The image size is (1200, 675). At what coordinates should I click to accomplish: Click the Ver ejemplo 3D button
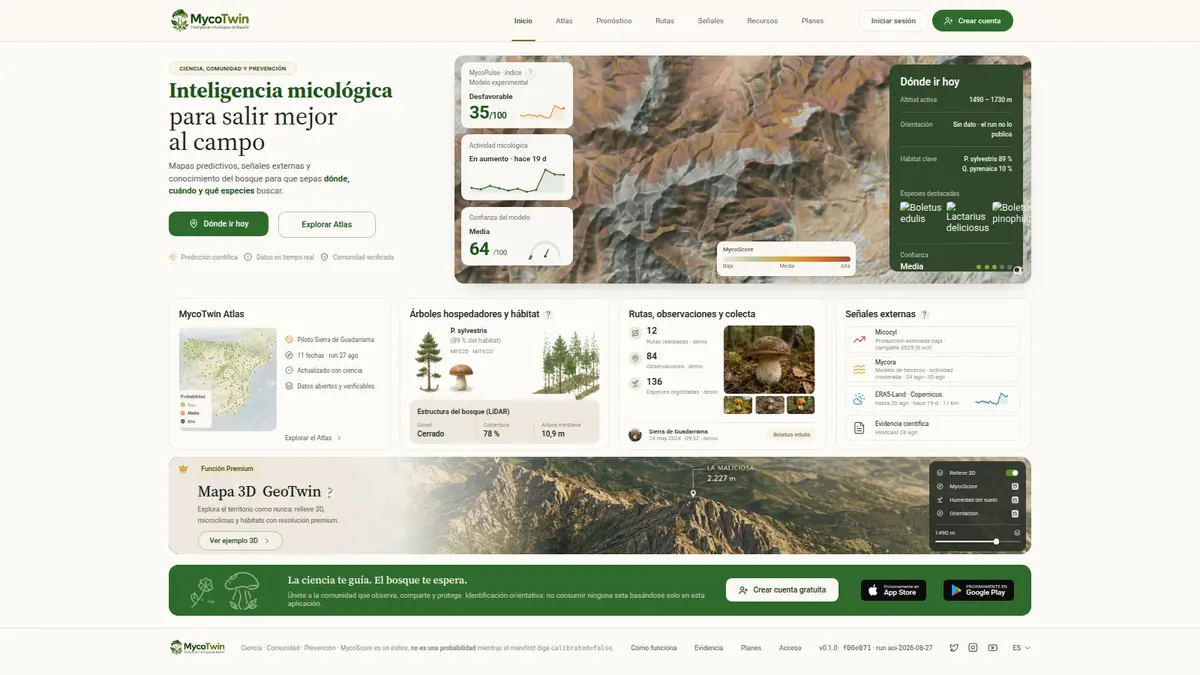[240, 540]
